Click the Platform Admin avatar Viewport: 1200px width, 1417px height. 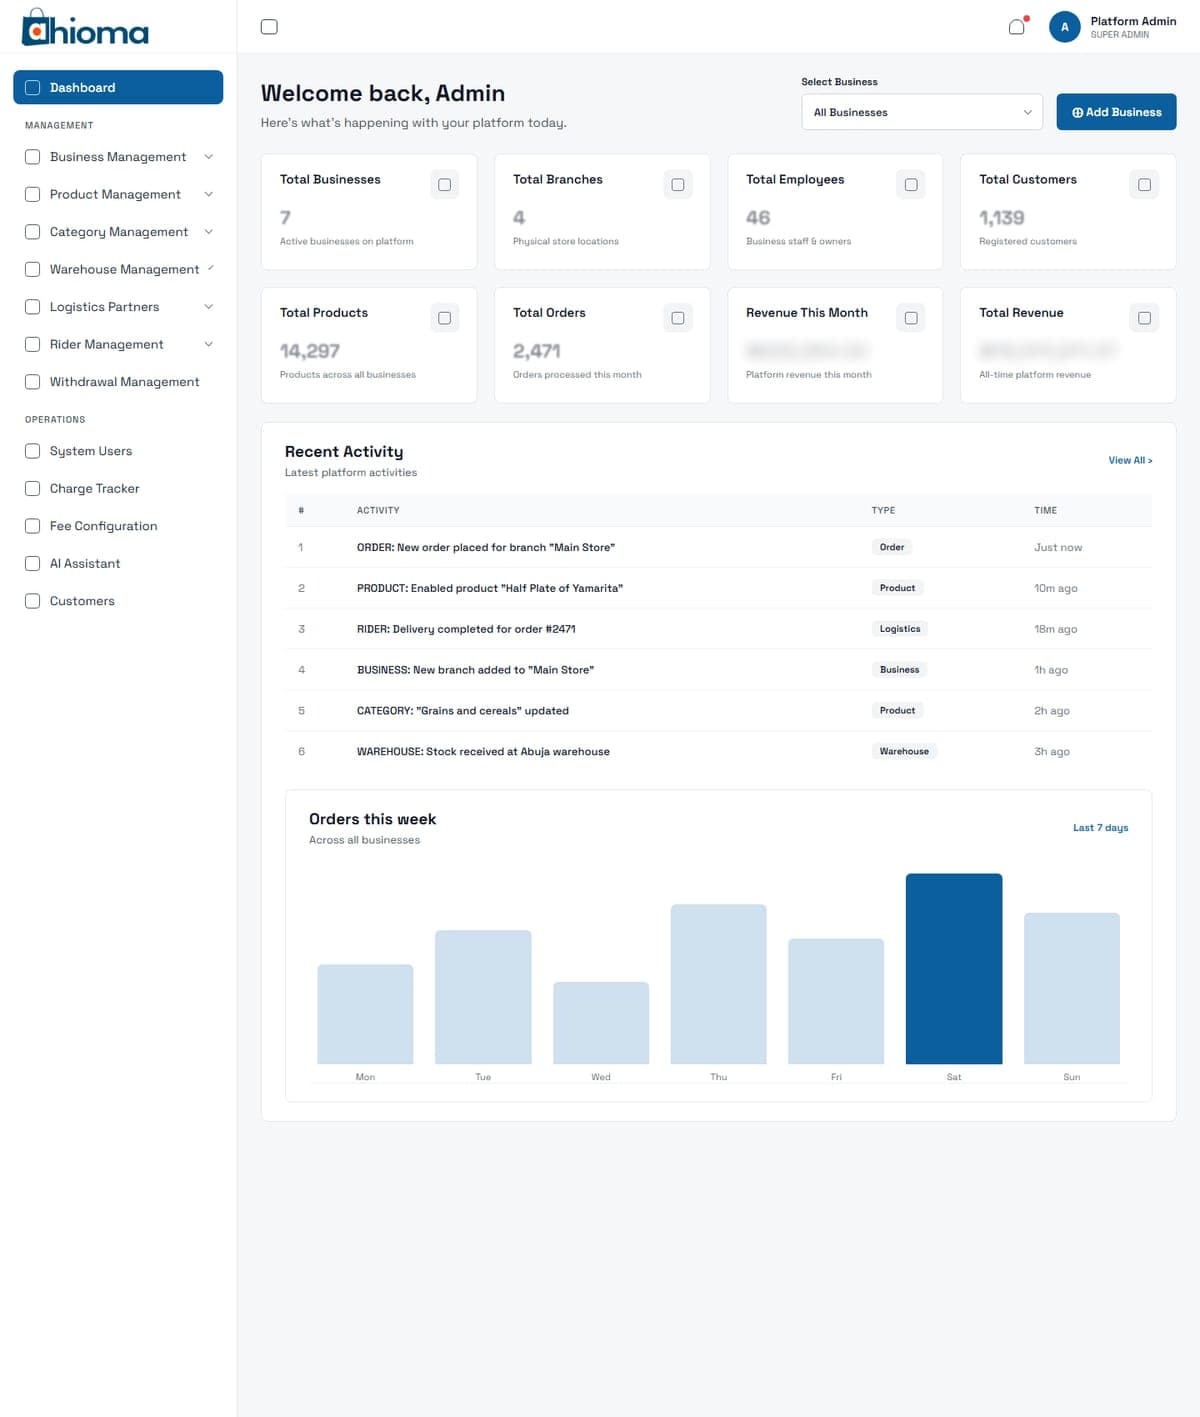[1064, 27]
